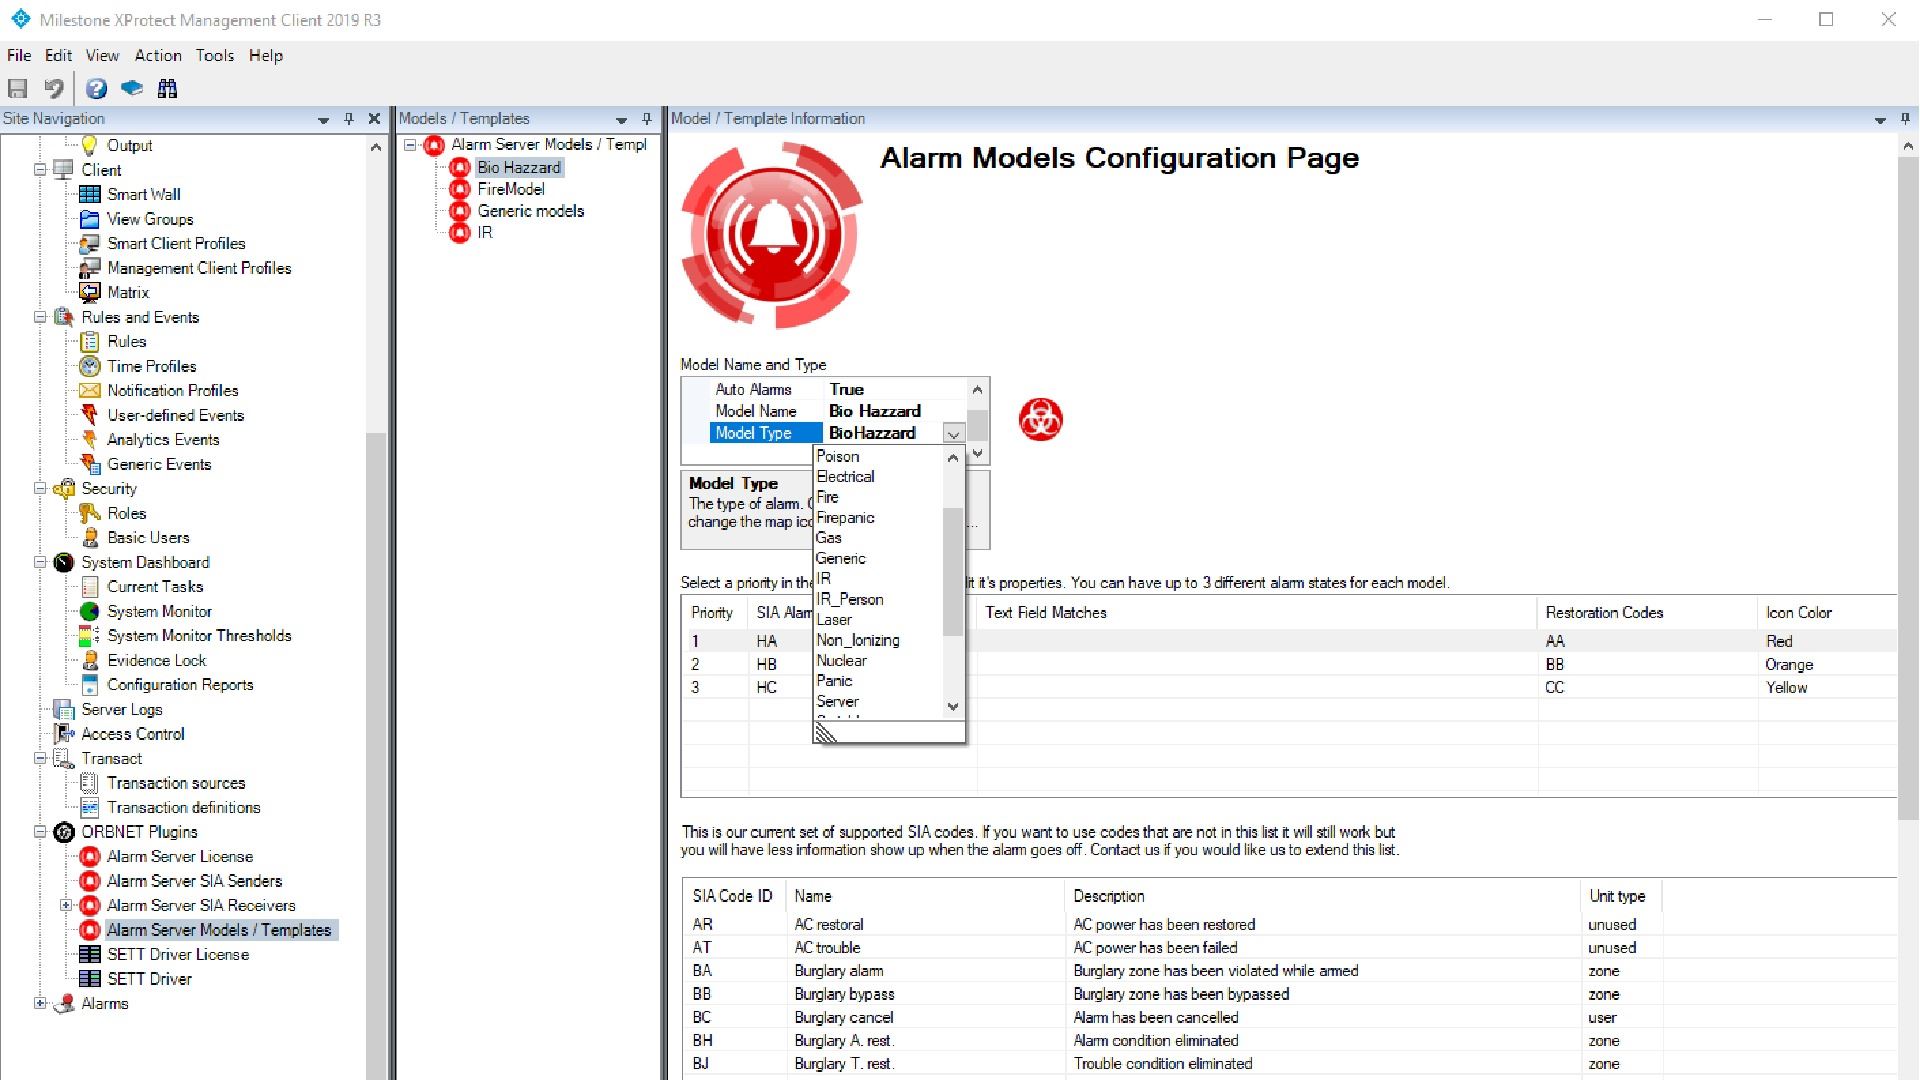Click the System Monitor icon
Image resolution: width=1920 pixels, height=1080 pixels.
(90, 611)
